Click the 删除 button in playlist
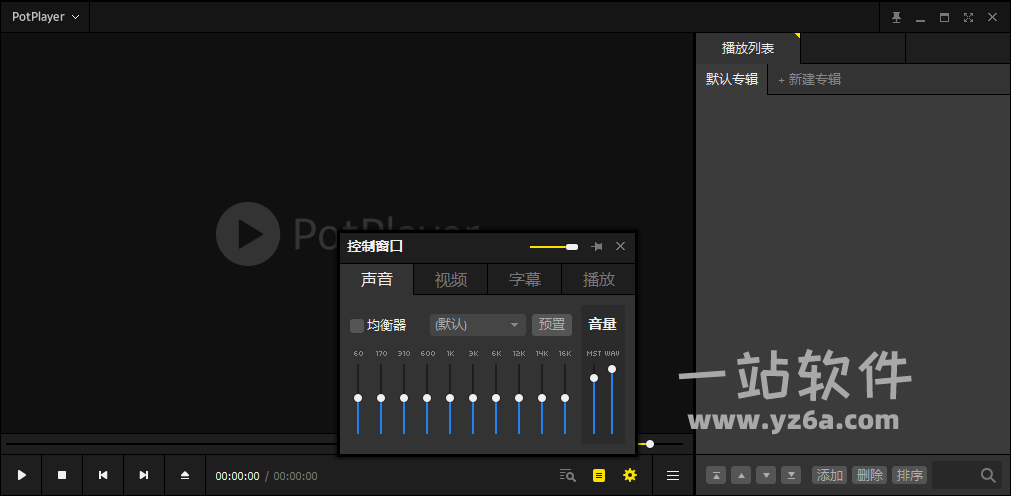Viewport: 1011px width, 496px height. click(869, 475)
